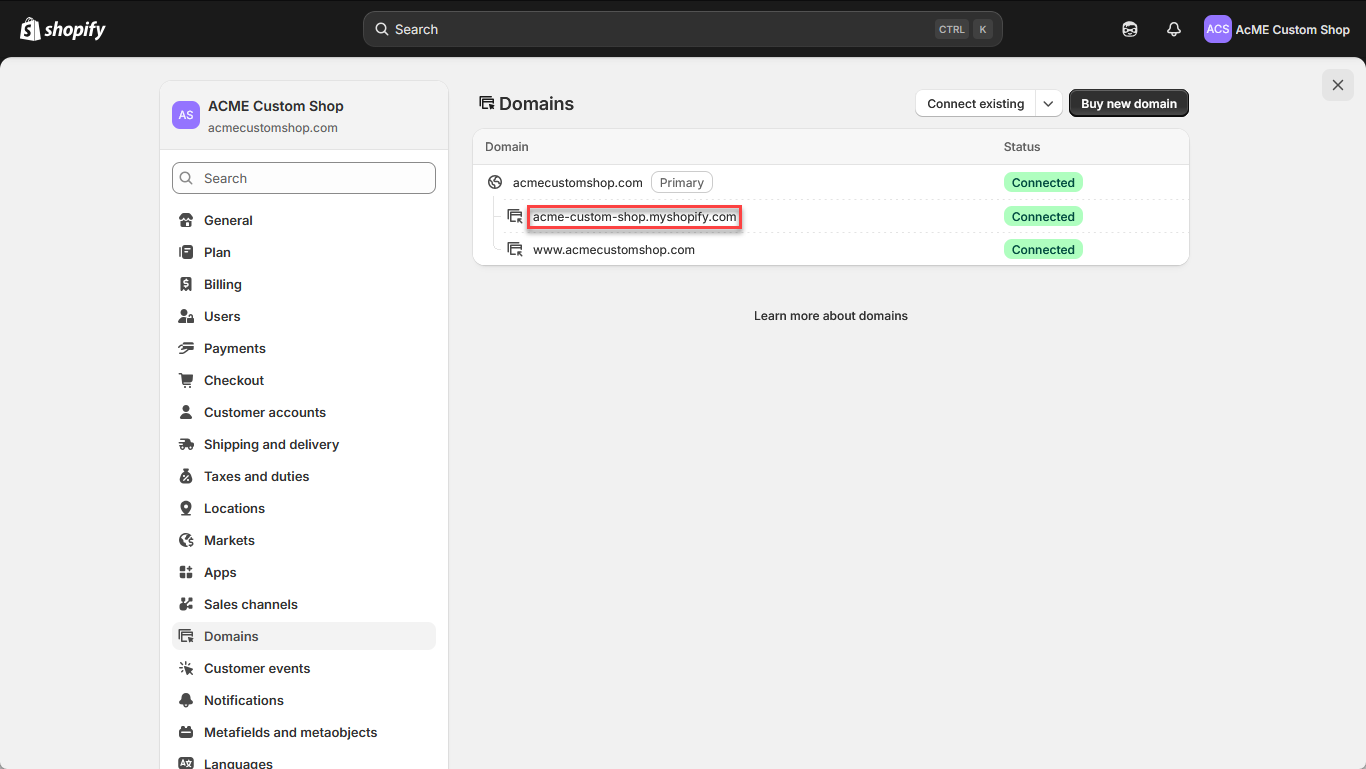Go to Billing settings

[x=304, y=284]
